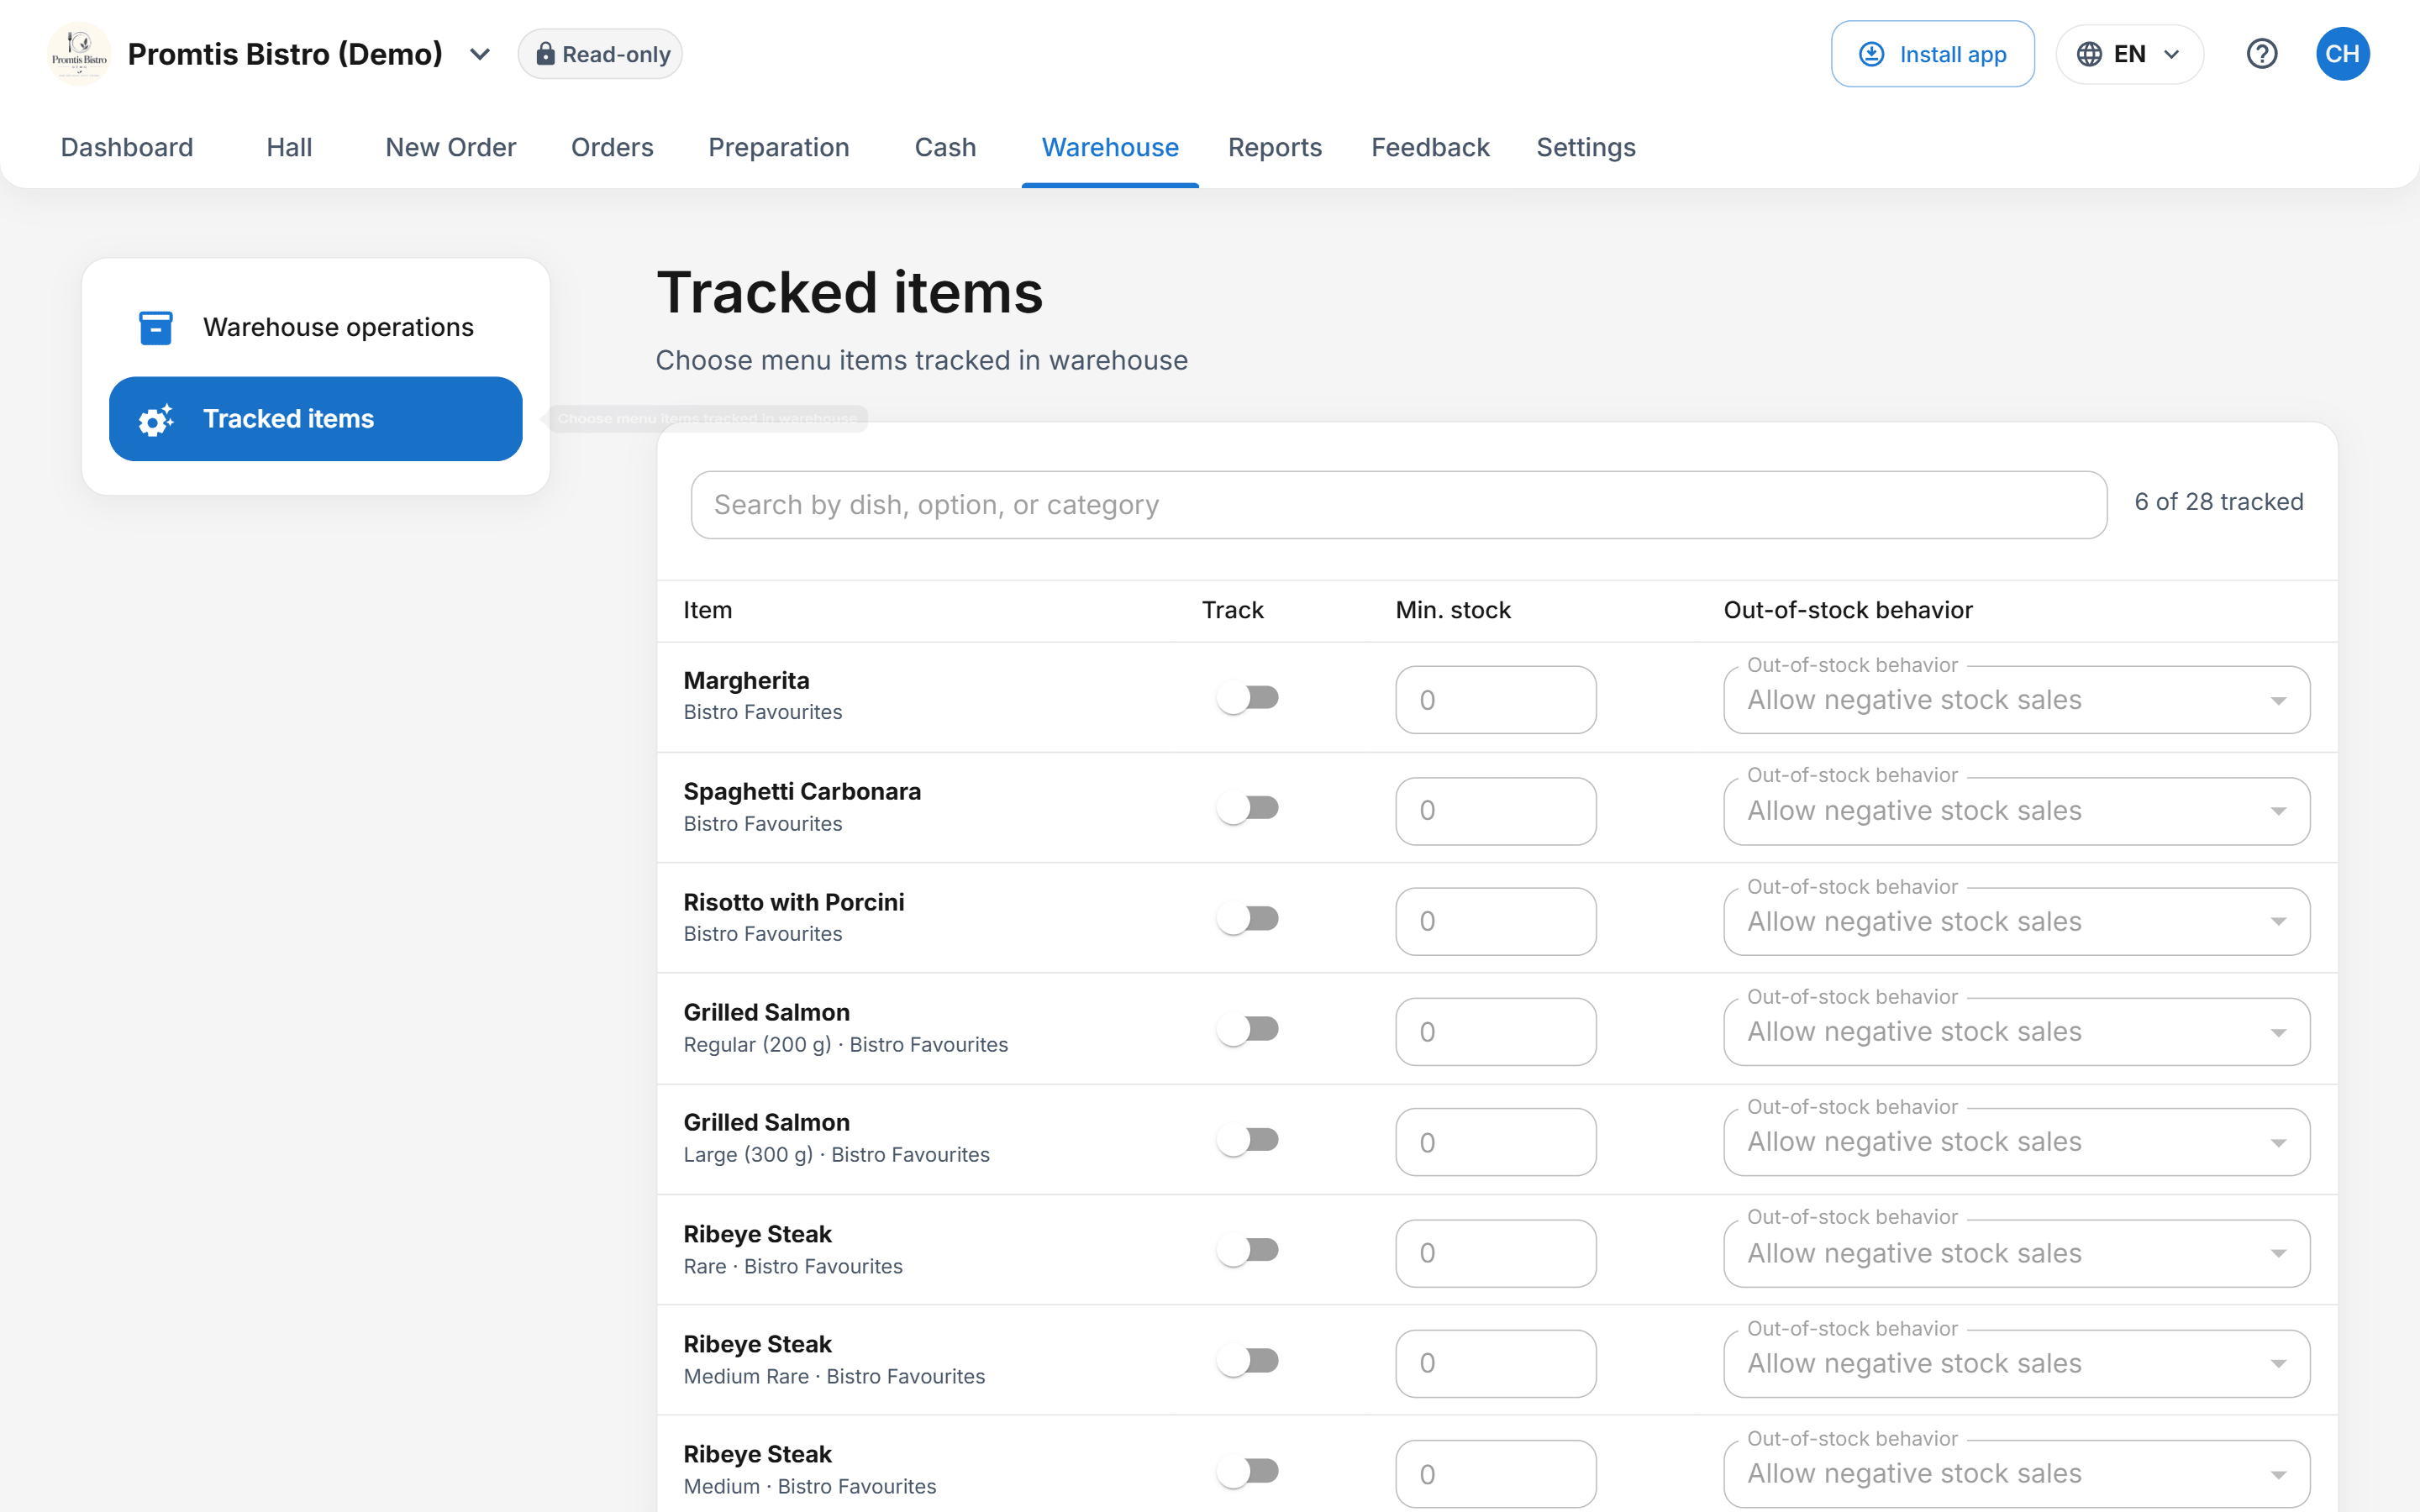Open the Orders tab
This screenshot has width=2420, height=1512.
point(612,147)
